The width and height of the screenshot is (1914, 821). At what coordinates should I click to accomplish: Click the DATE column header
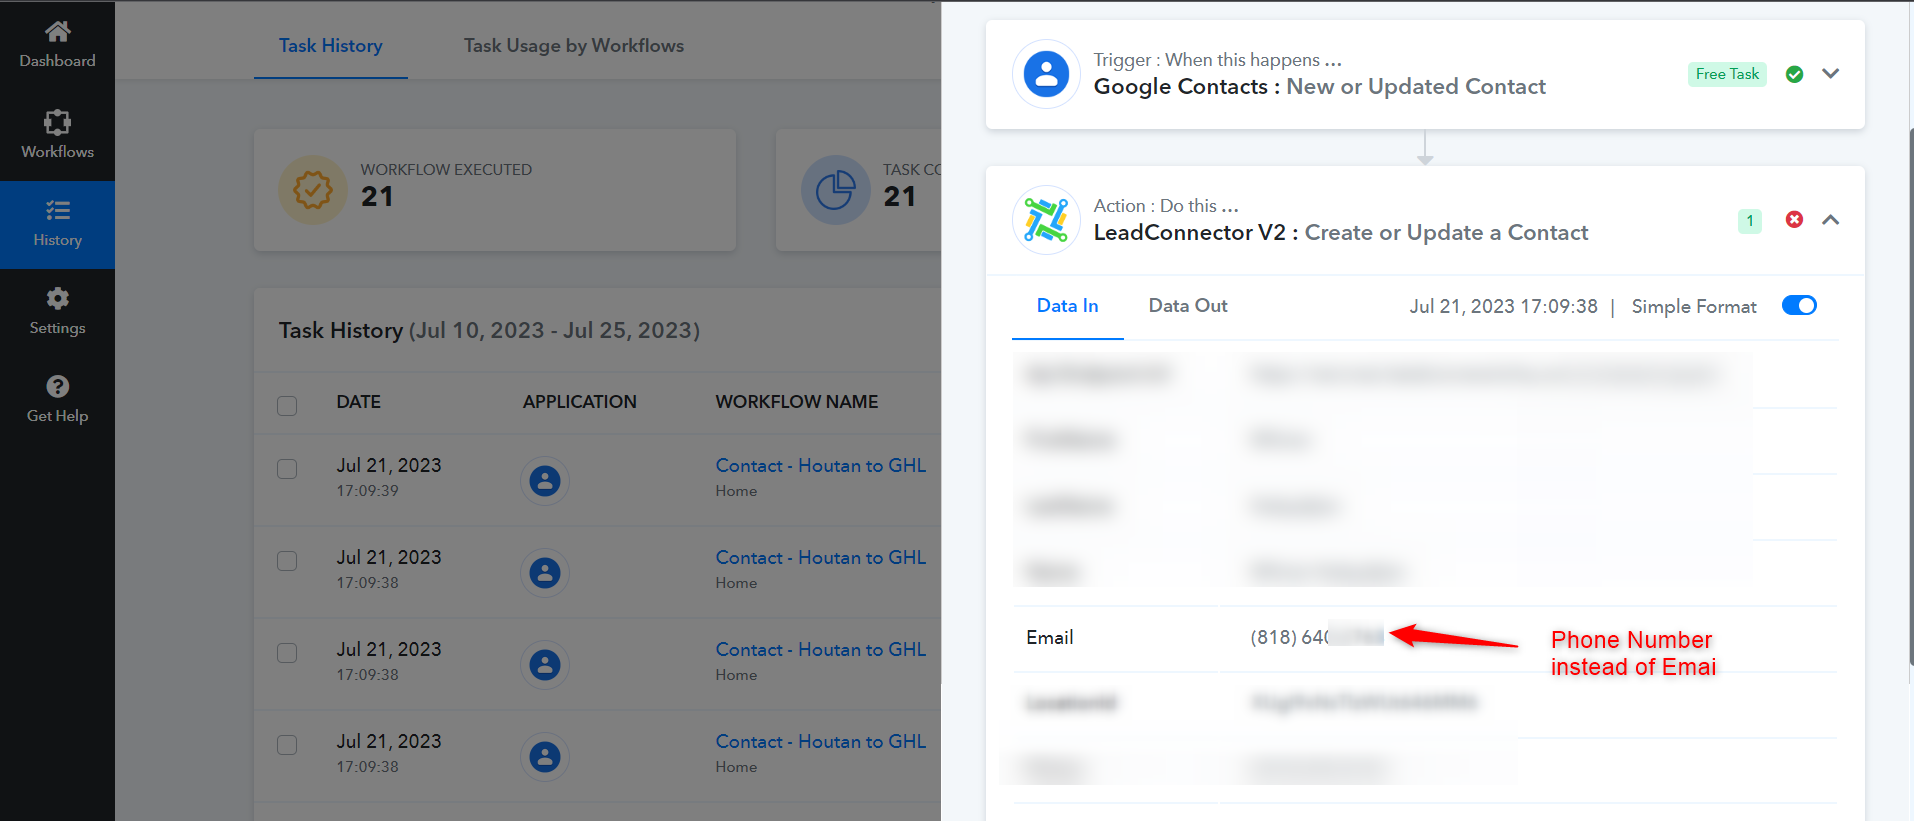click(359, 402)
